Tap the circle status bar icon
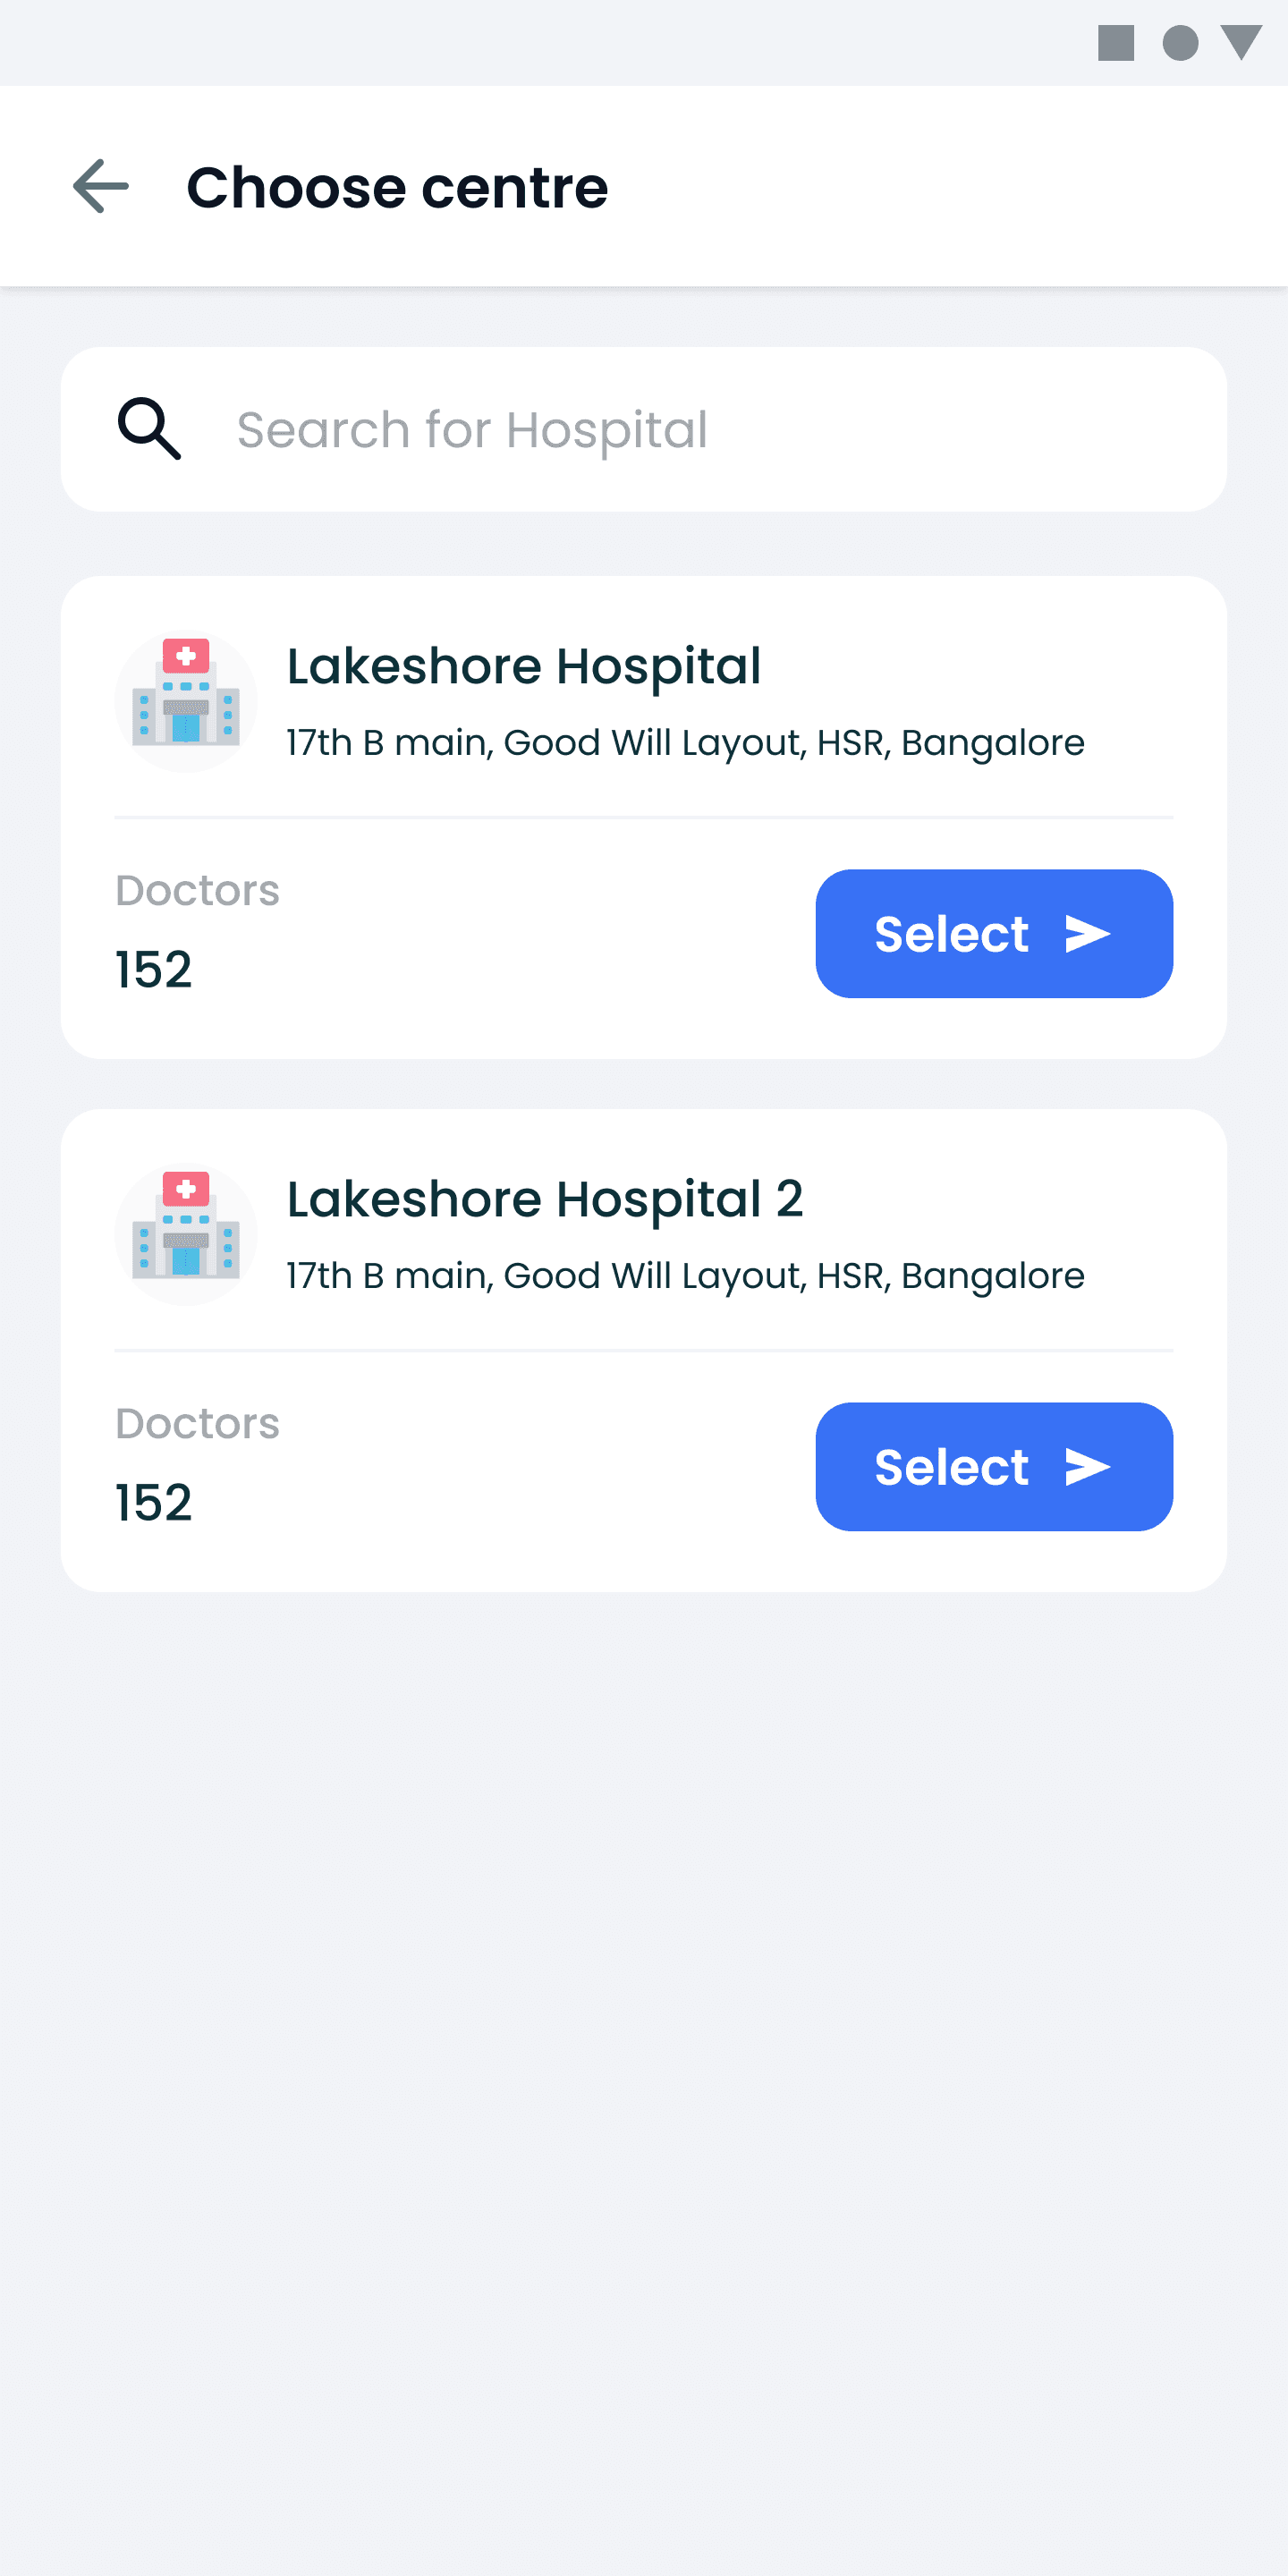The height and width of the screenshot is (2576, 1288). (x=1181, y=43)
